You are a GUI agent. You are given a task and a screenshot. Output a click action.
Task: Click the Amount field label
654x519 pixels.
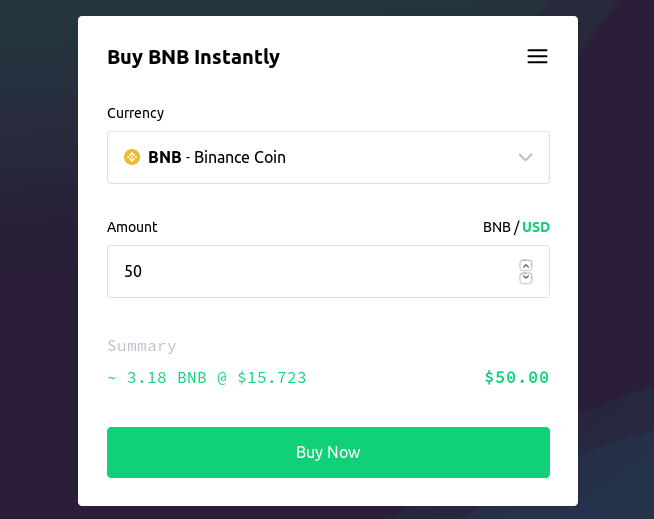pyautogui.click(x=132, y=227)
